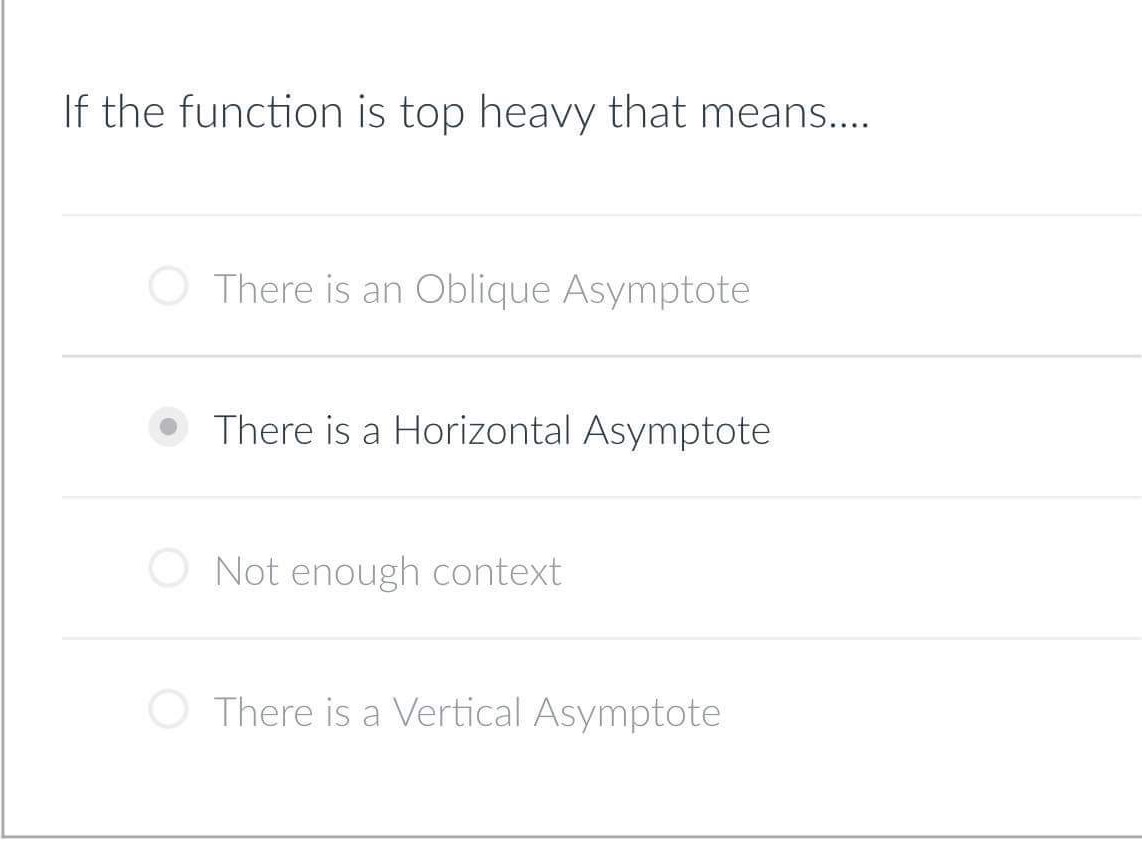The image size is (1142, 866).
Task: Select the Vertical Asymptote radio button
Action: point(168,712)
